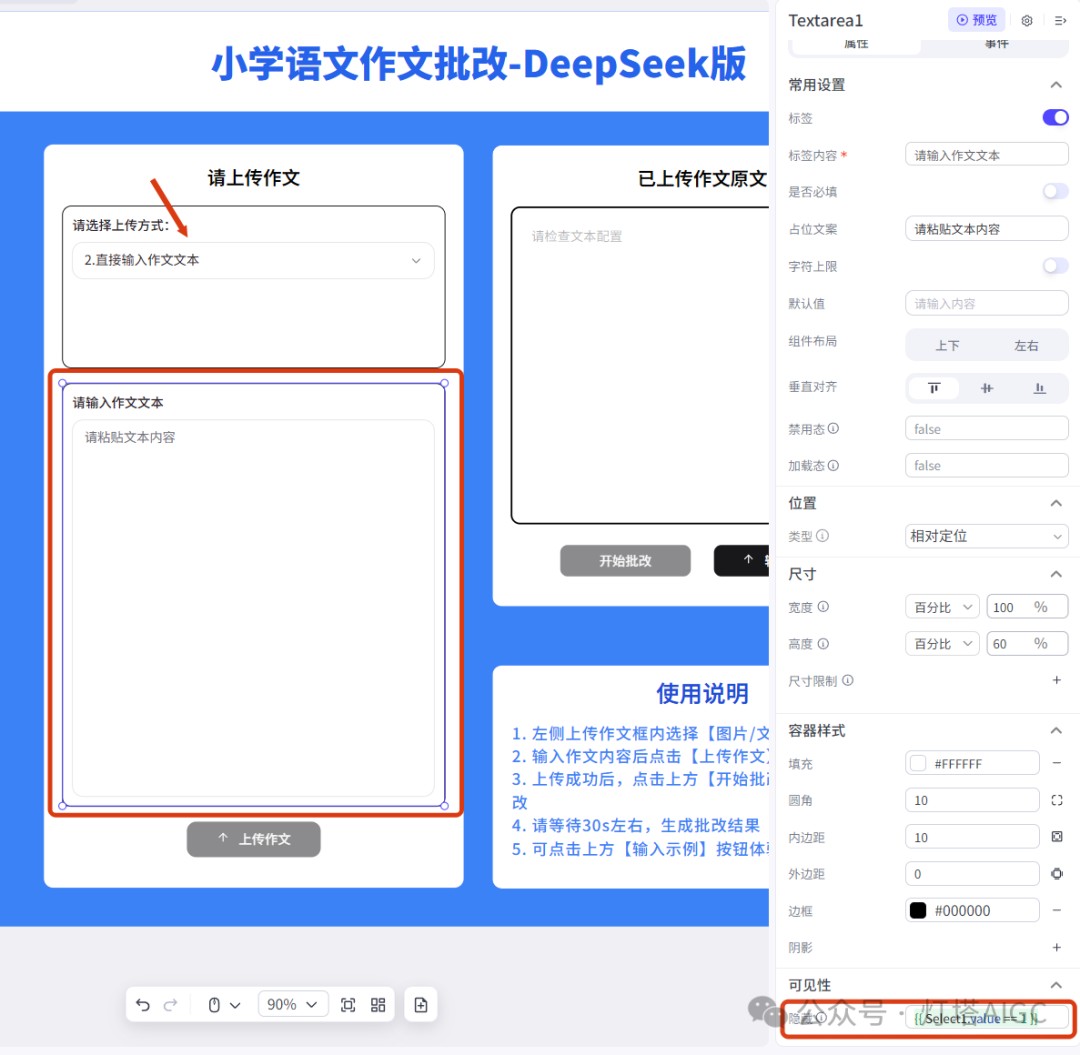Image resolution: width=1080 pixels, height=1055 pixels.
Task: Switch to the 属性 tab
Action: pyautogui.click(x=856, y=44)
